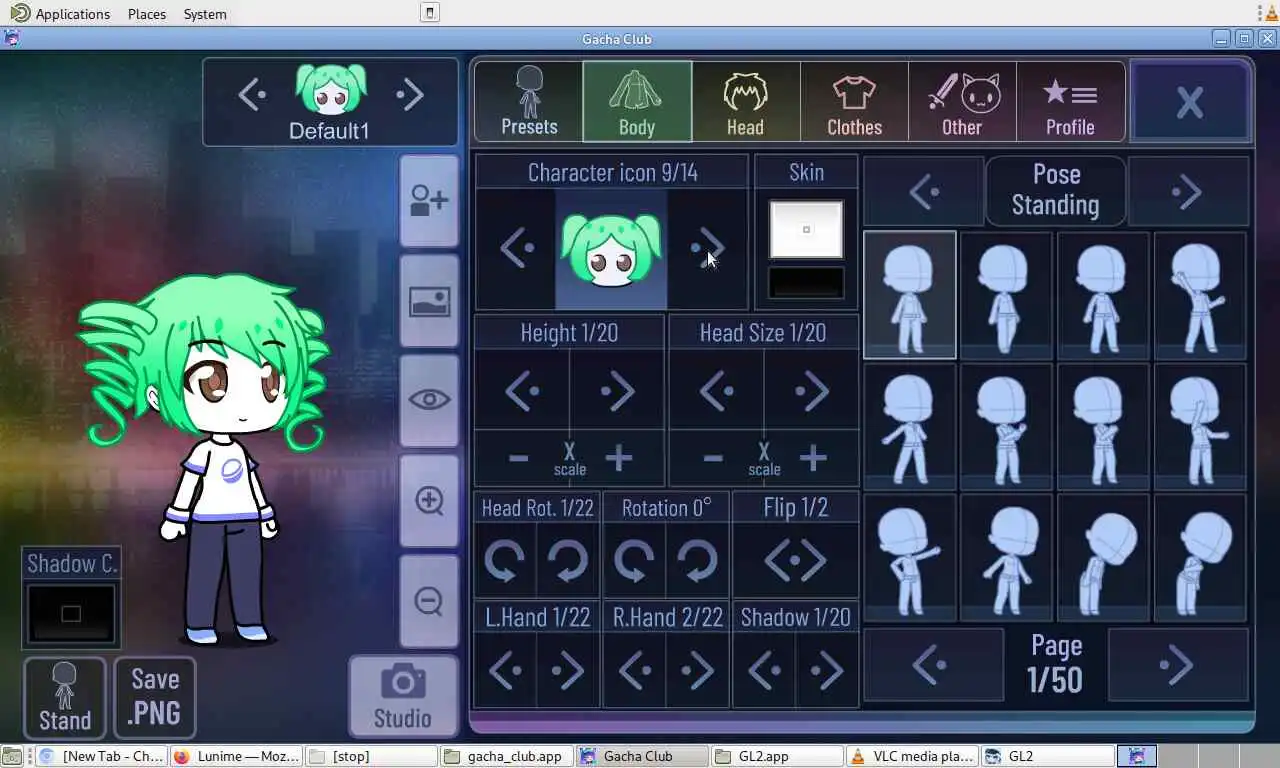Viewport: 1280px width, 768px height.
Task: Increase Head Size with right arrow
Action: coord(811,391)
